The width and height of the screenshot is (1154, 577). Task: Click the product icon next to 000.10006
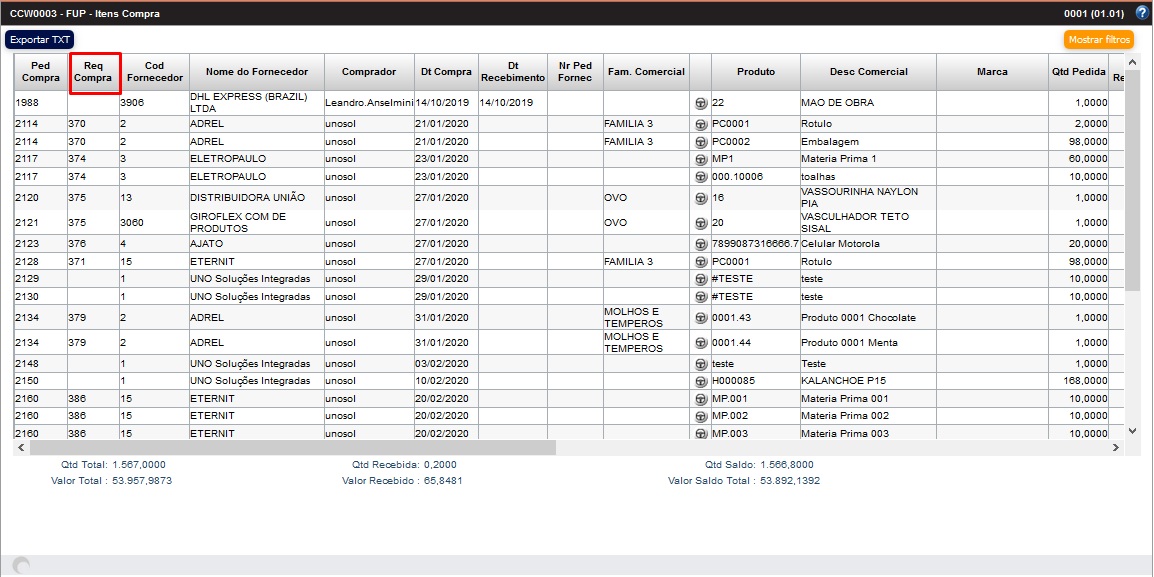[700, 176]
